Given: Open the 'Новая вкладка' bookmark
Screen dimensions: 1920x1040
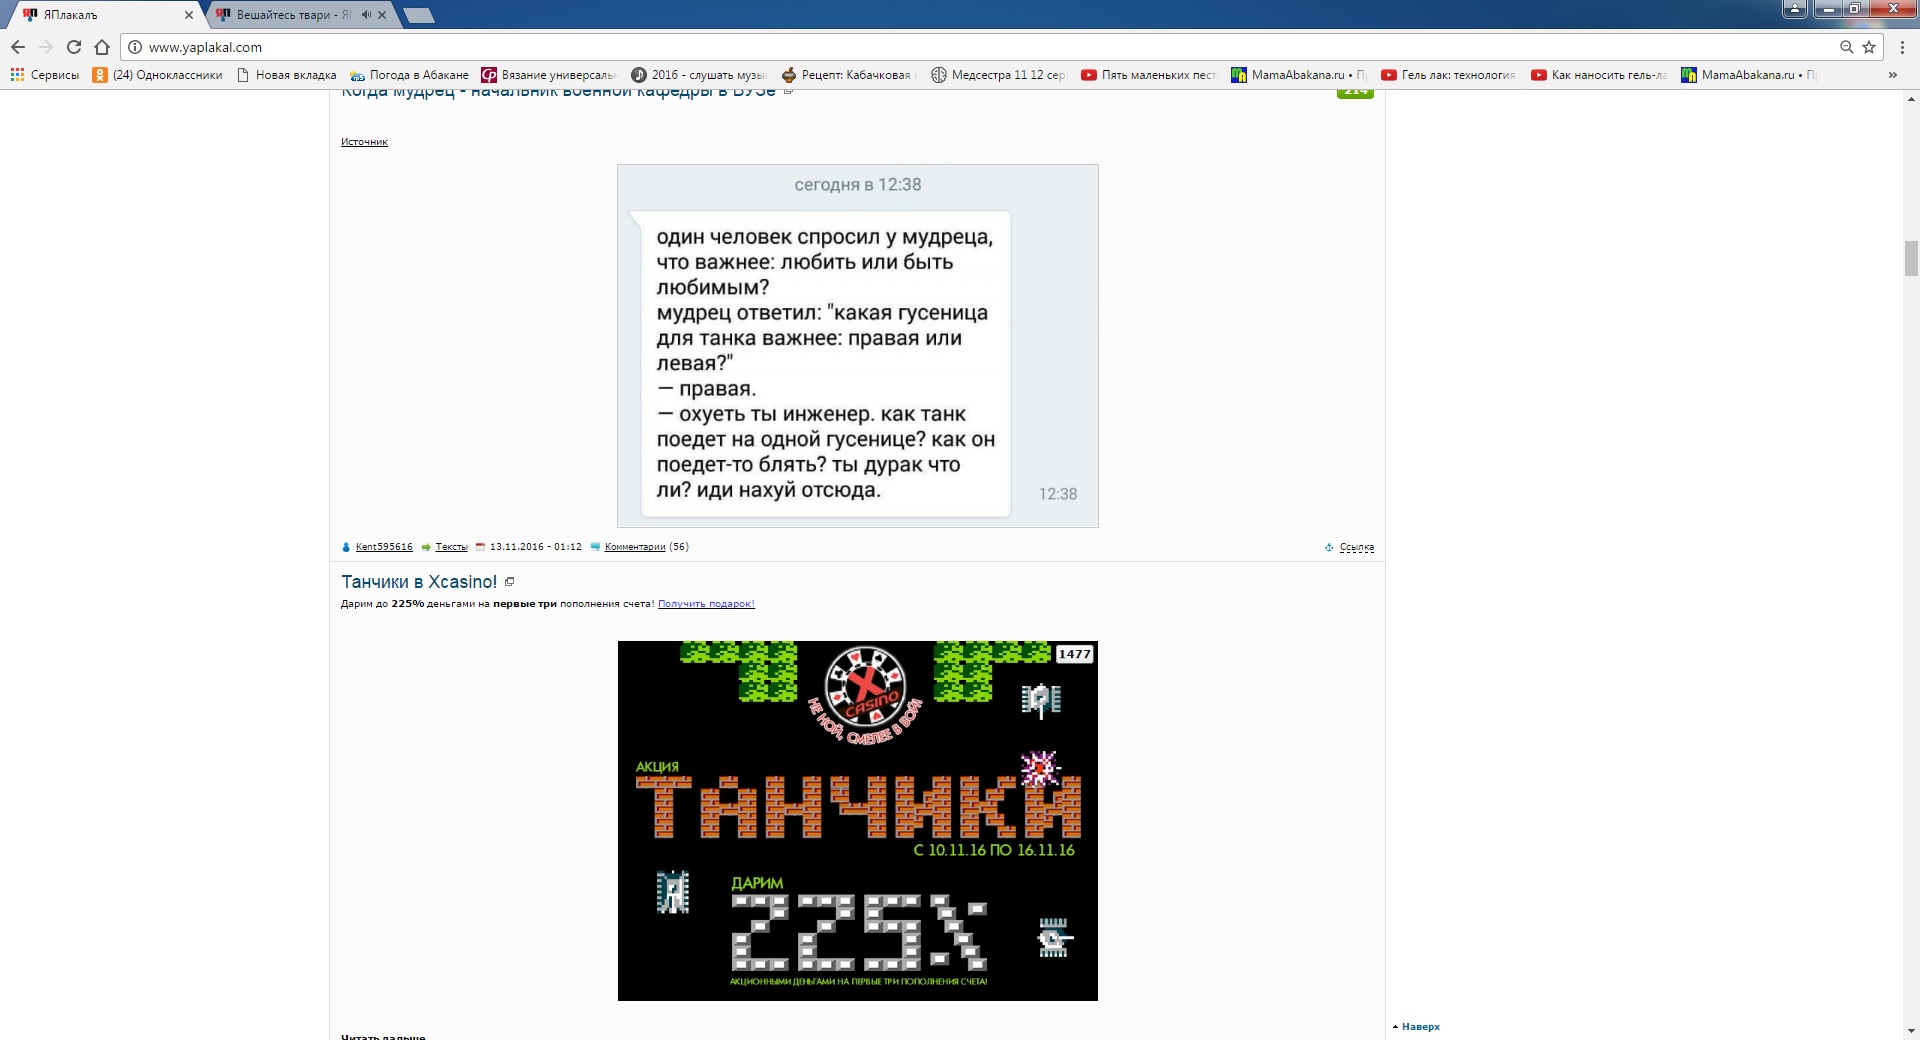Looking at the screenshot, I should [x=287, y=75].
